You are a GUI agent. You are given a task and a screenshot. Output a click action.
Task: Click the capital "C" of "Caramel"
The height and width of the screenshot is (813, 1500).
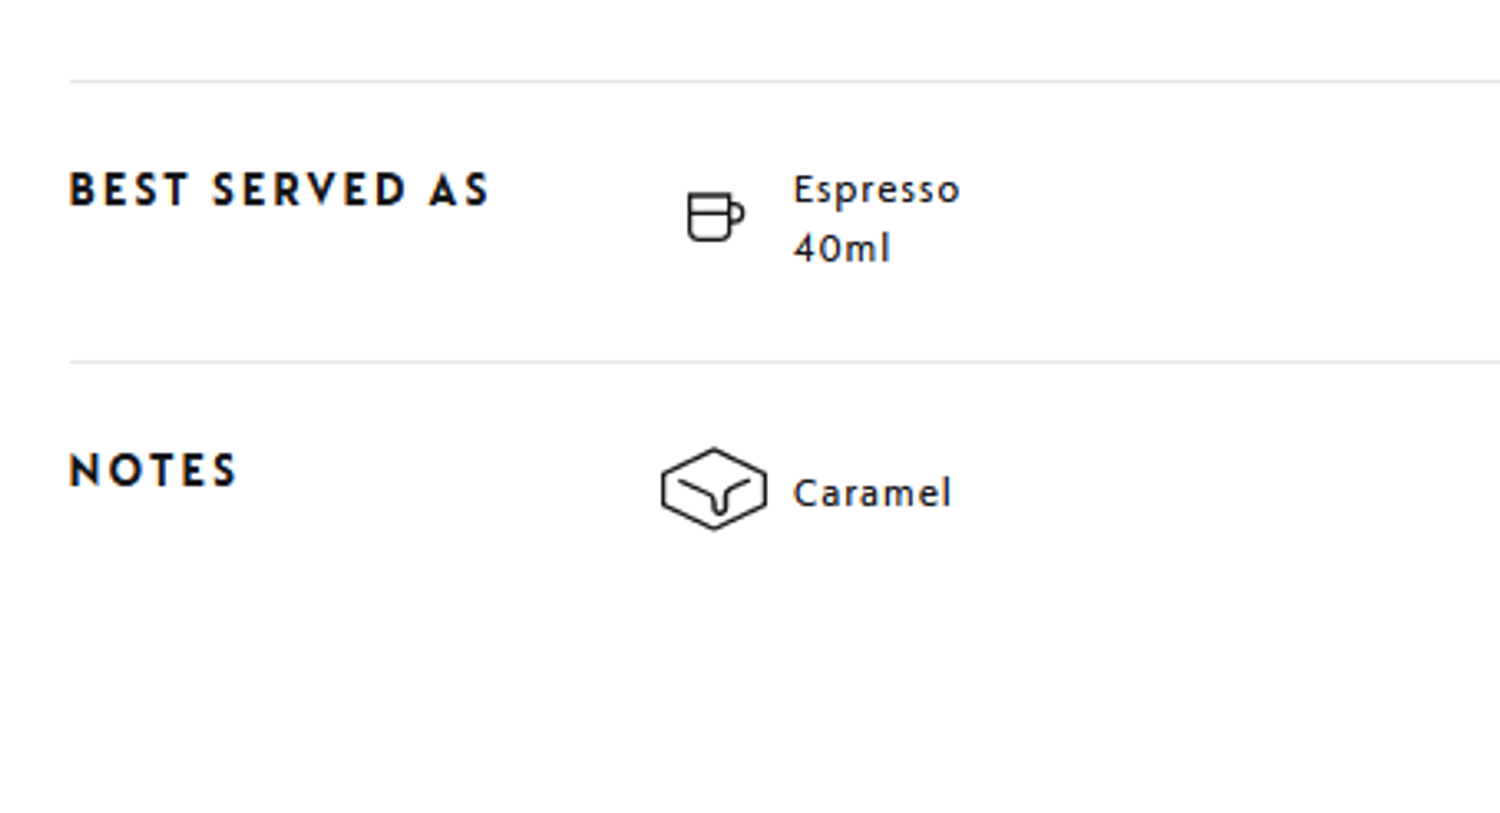[x=805, y=493]
